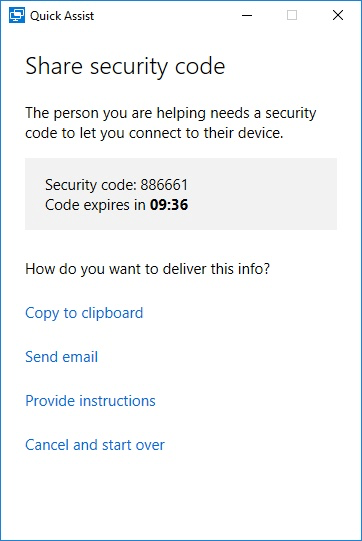Click the 'Code expires in' label

[96, 205]
